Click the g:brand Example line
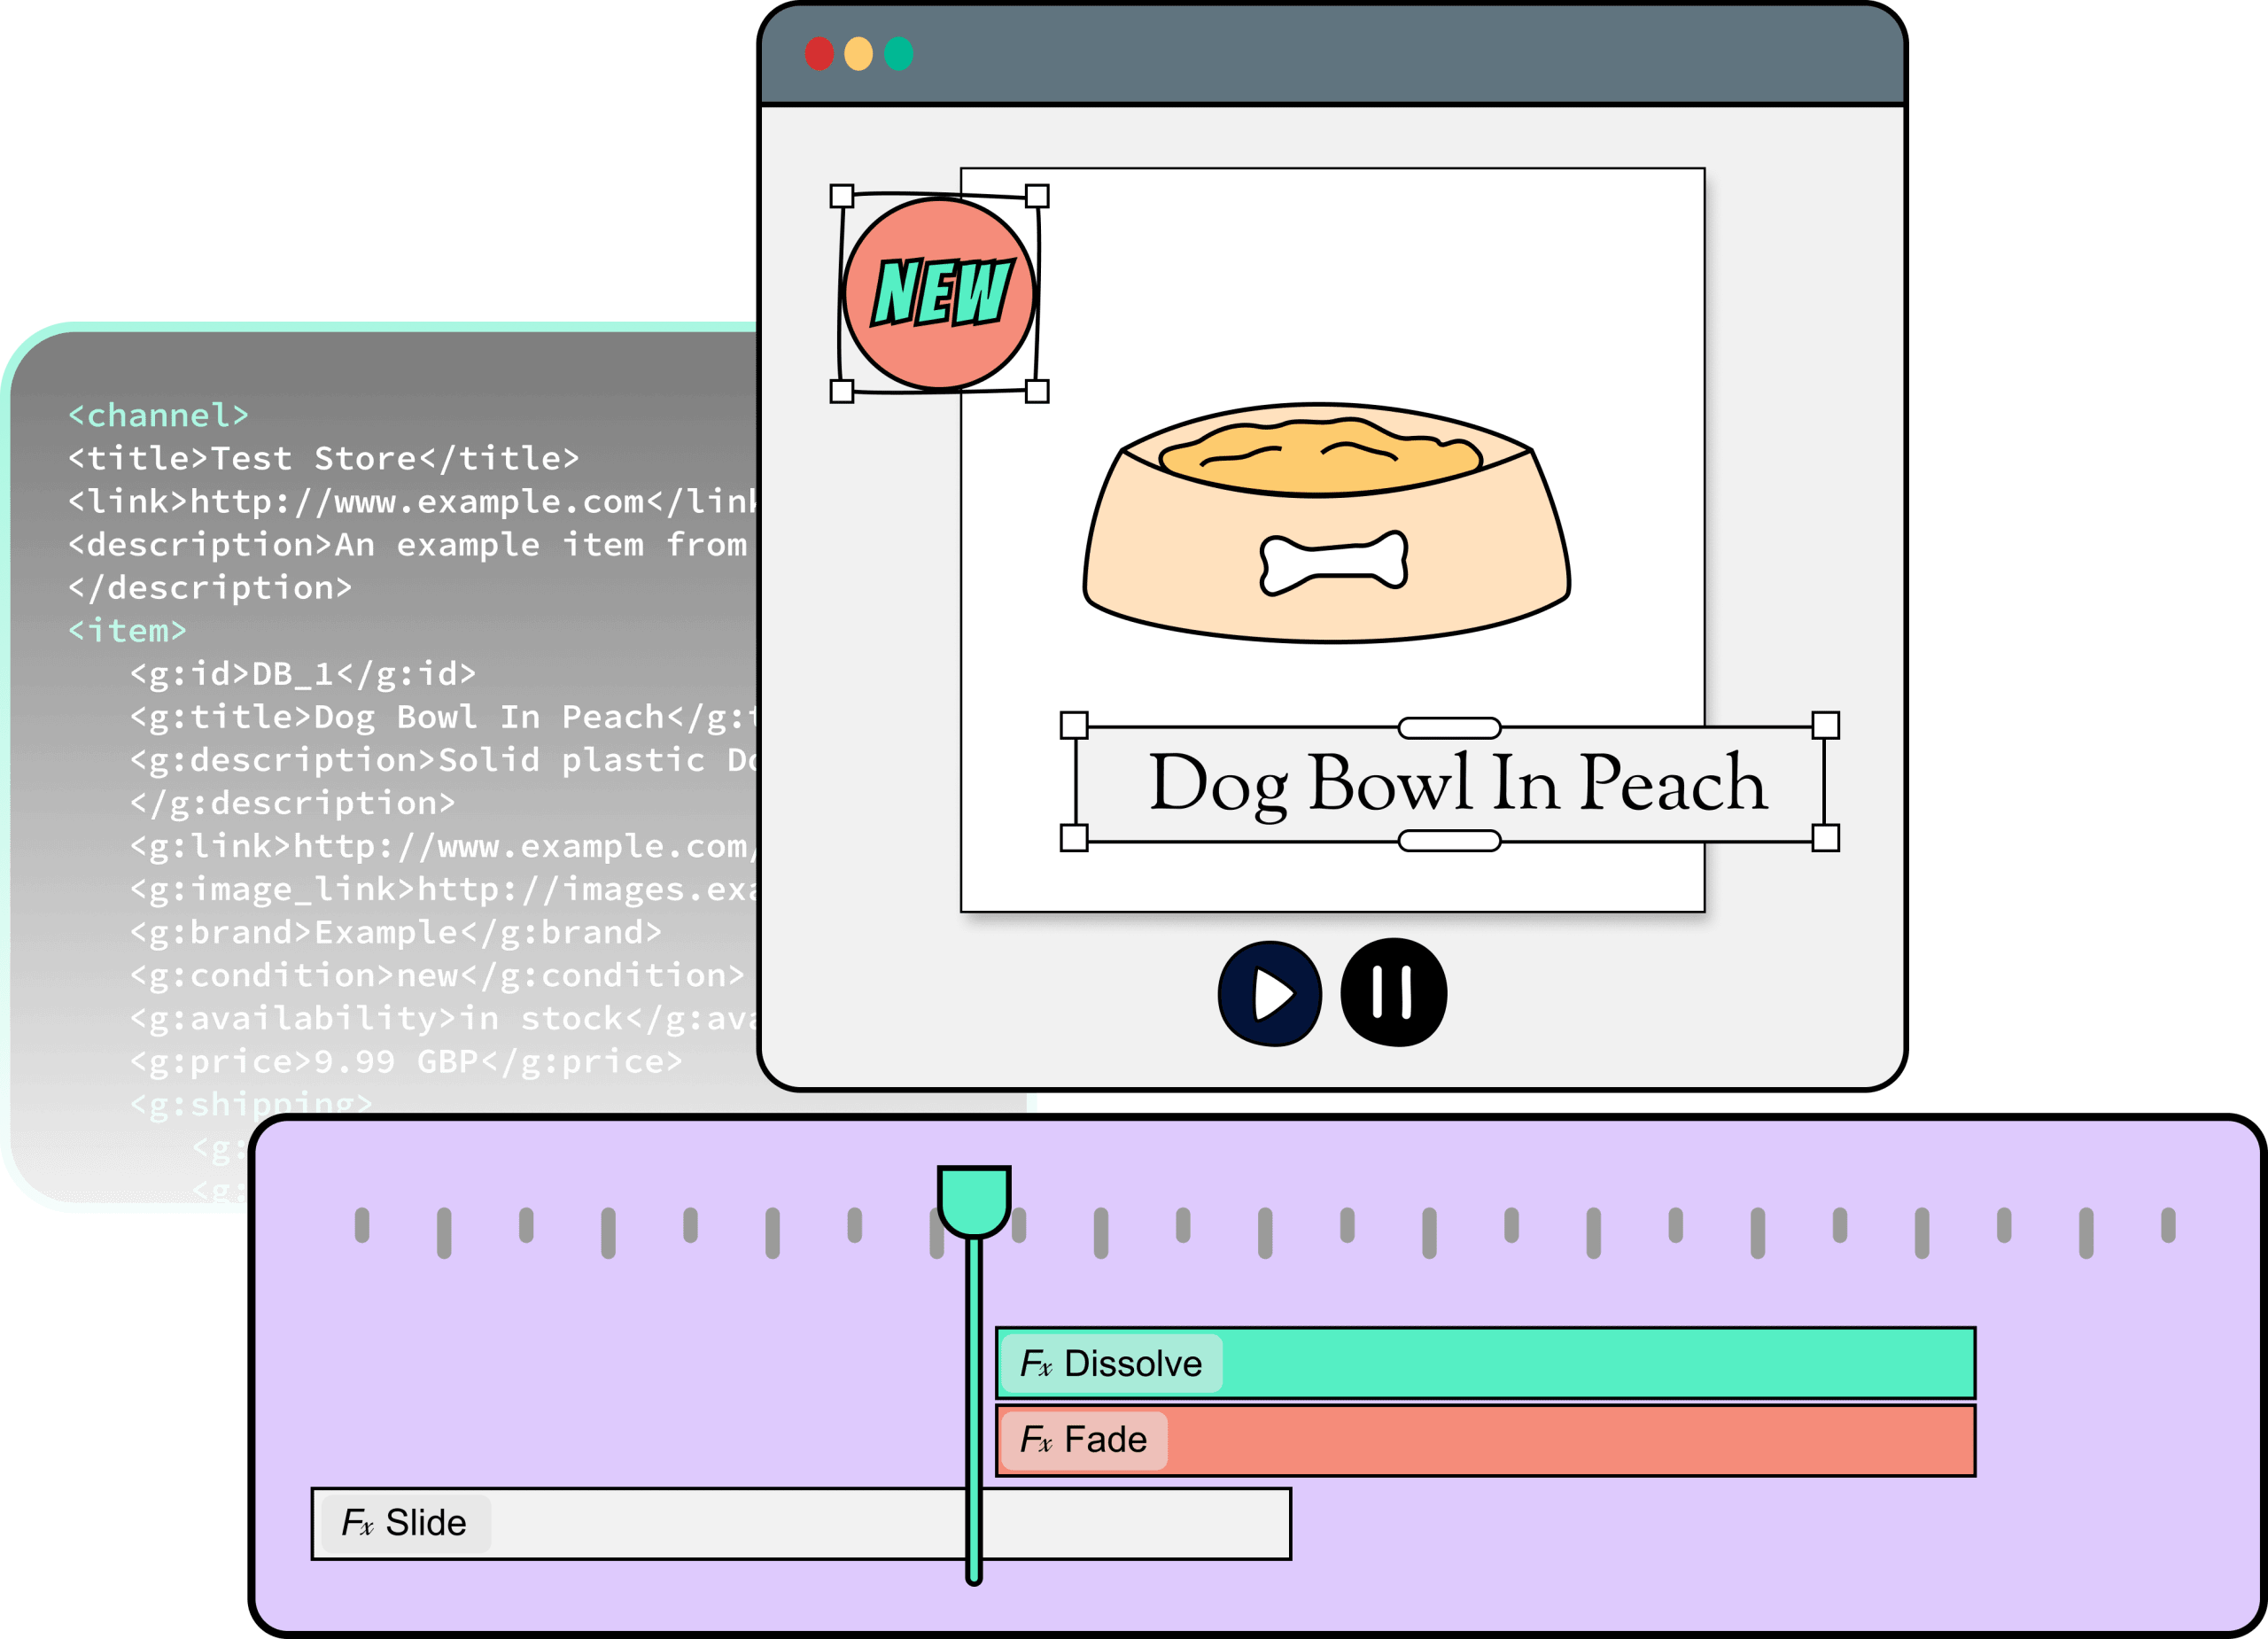This screenshot has height=1639, width=2268. coord(396,933)
